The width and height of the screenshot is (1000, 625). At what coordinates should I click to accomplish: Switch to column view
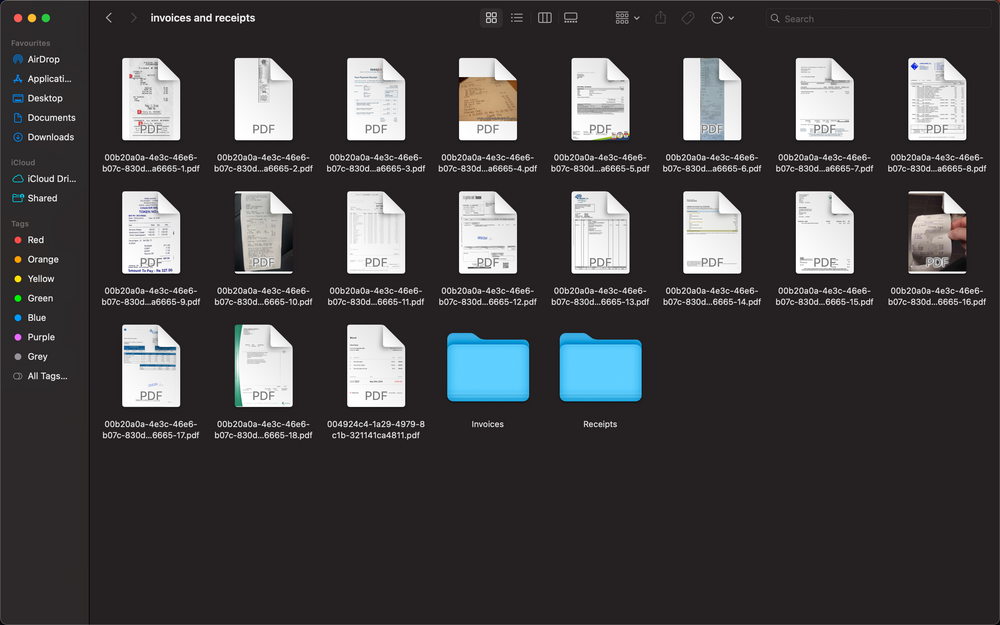coord(545,18)
